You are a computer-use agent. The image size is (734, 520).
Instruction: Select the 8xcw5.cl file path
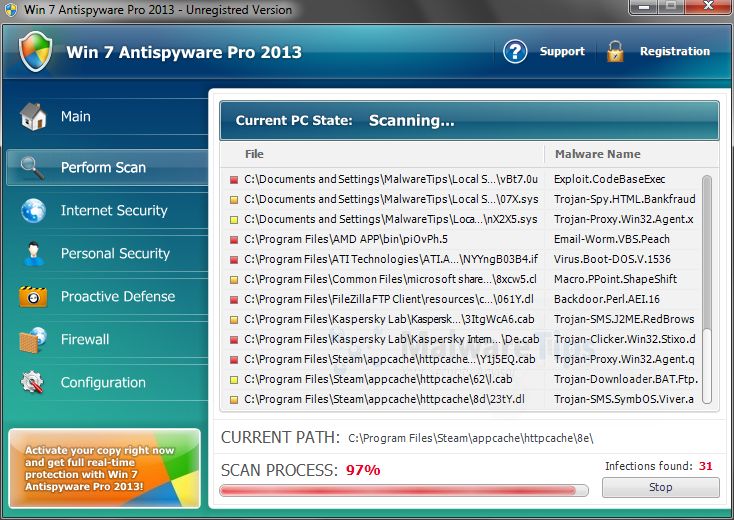click(390, 279)
